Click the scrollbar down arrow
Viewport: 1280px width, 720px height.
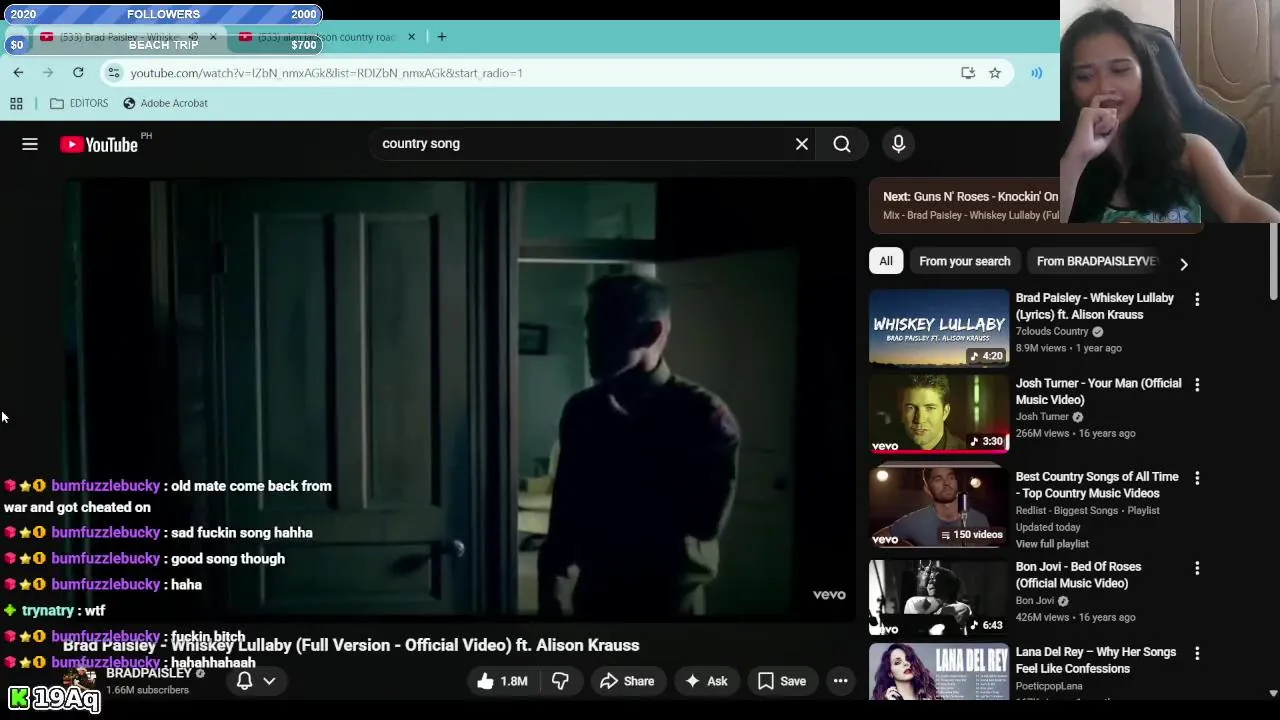[x=1273, y=693]
